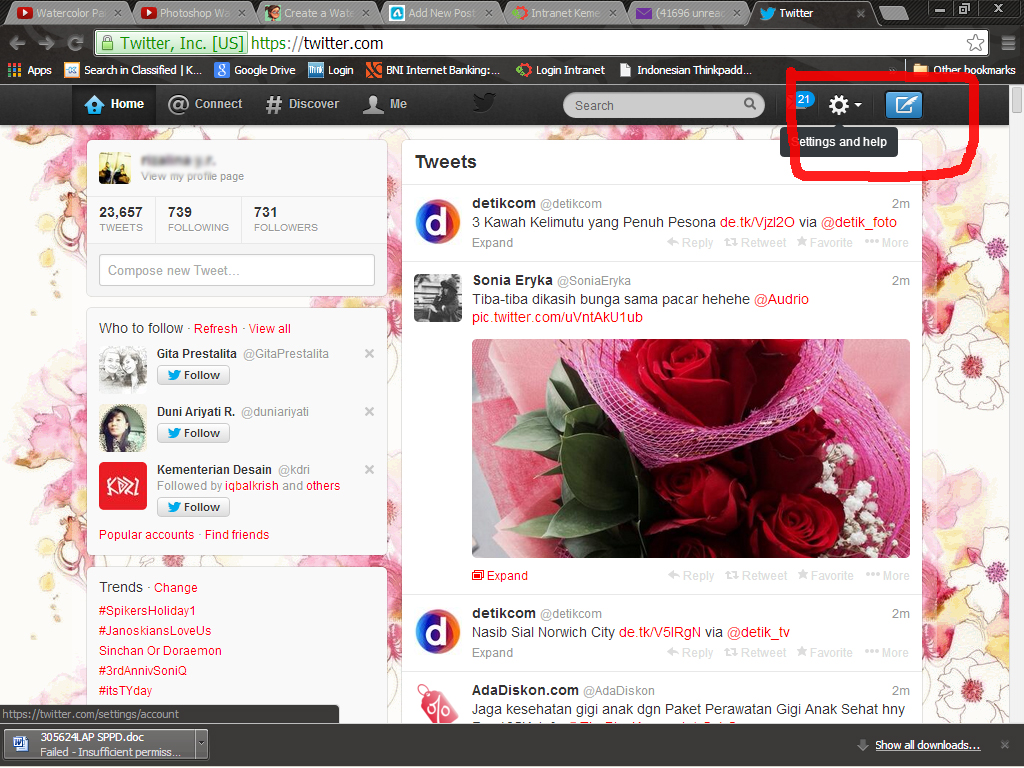Open the settings gear dropdown
This screenshot has height=768, width=1024.
point(844,104)
